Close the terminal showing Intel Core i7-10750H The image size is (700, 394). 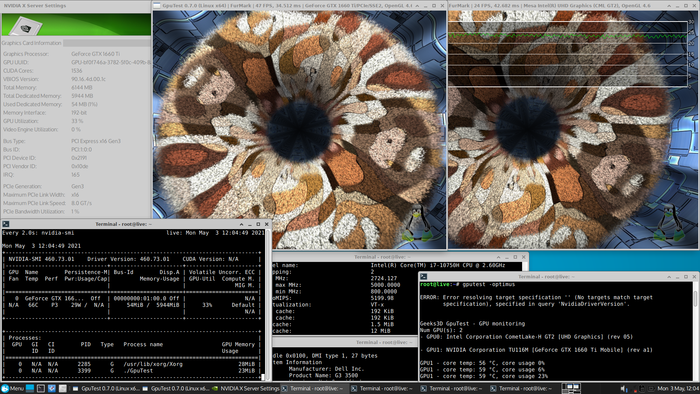pos(524,257)
